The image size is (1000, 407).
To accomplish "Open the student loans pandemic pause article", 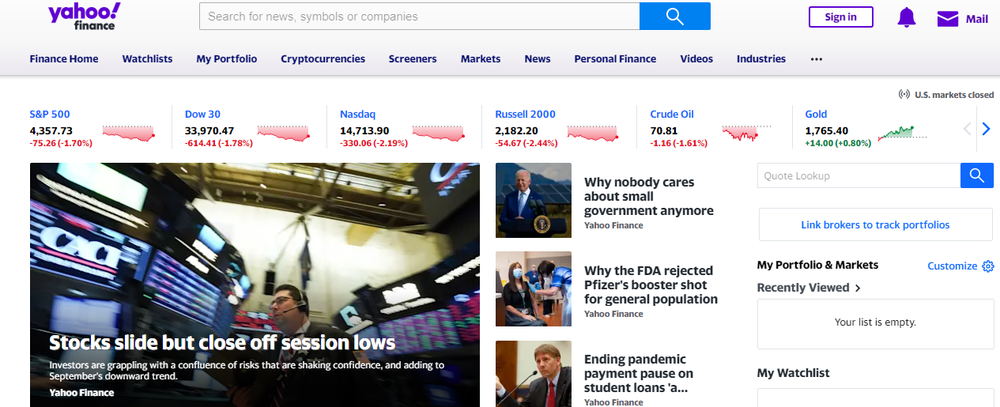I will pyautogui.click(x=638, y=373).
